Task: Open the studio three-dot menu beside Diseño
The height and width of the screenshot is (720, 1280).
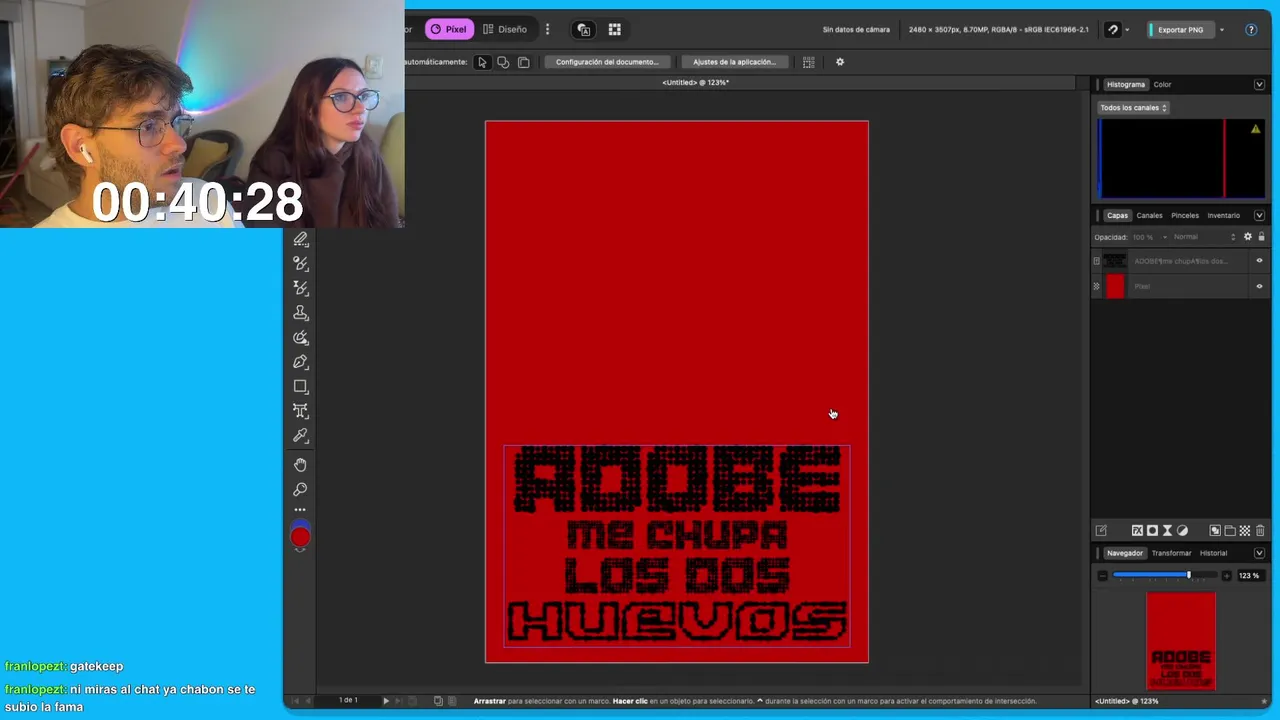Action: [x=547, y=29]
